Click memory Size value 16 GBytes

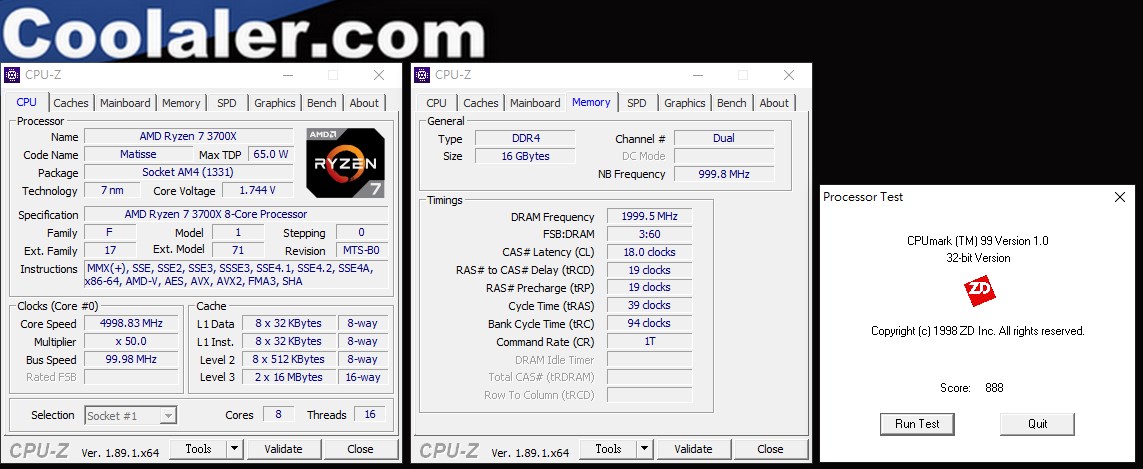click(525, 156)
